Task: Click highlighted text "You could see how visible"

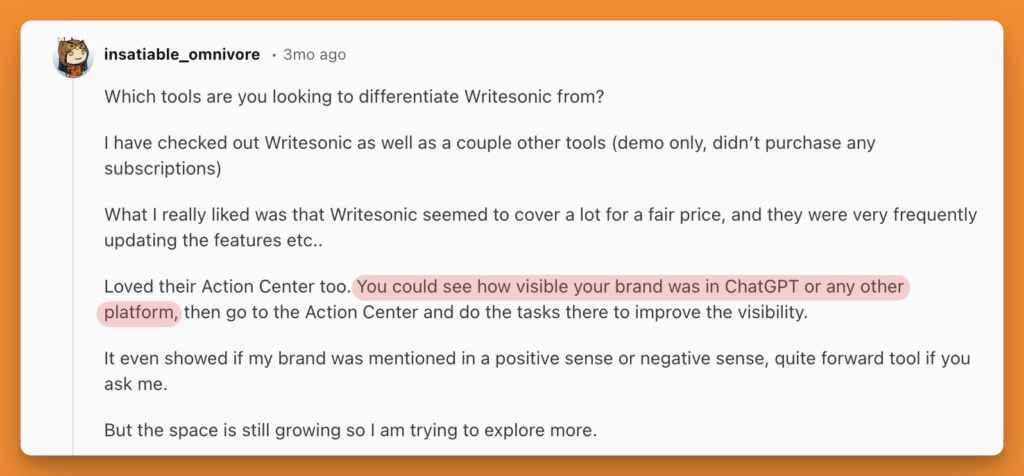Action: [453, 288]
